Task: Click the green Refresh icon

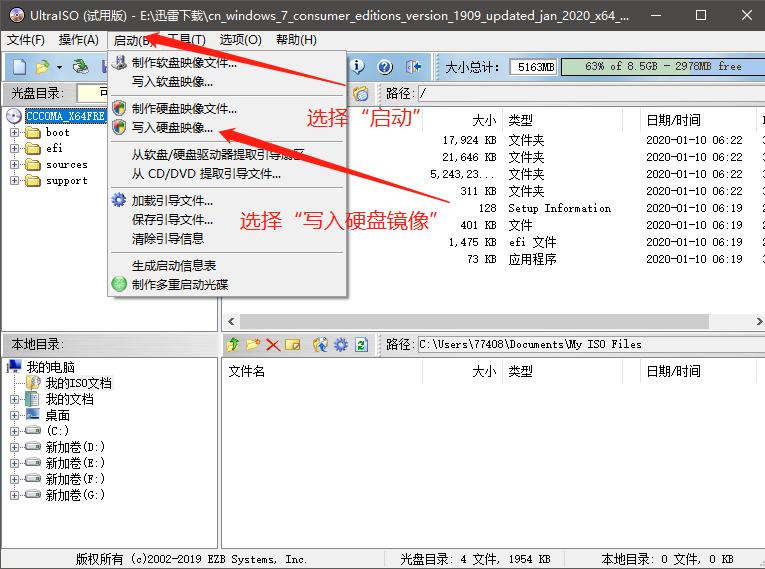Action: [361, 345]
